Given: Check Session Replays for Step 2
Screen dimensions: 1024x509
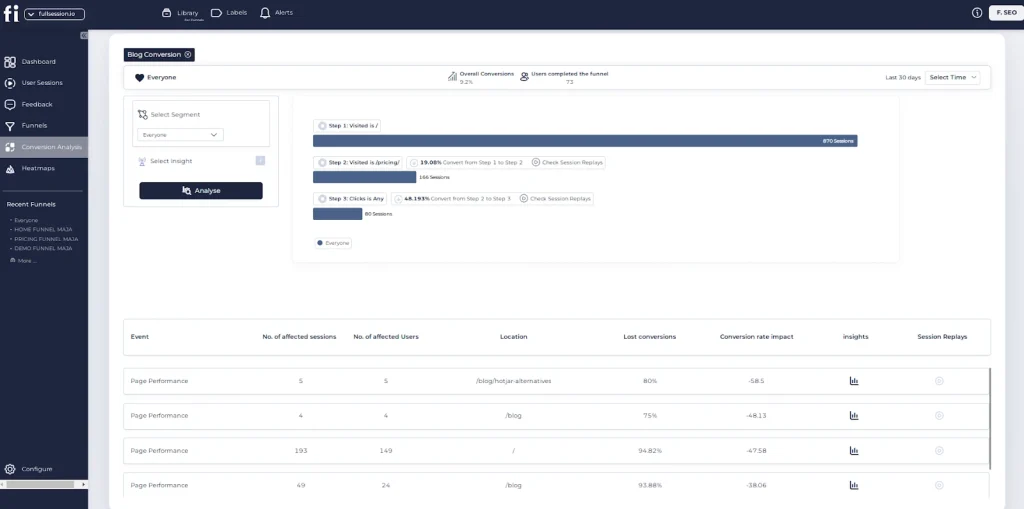Looking at the screenshot, I should point(568,163).
